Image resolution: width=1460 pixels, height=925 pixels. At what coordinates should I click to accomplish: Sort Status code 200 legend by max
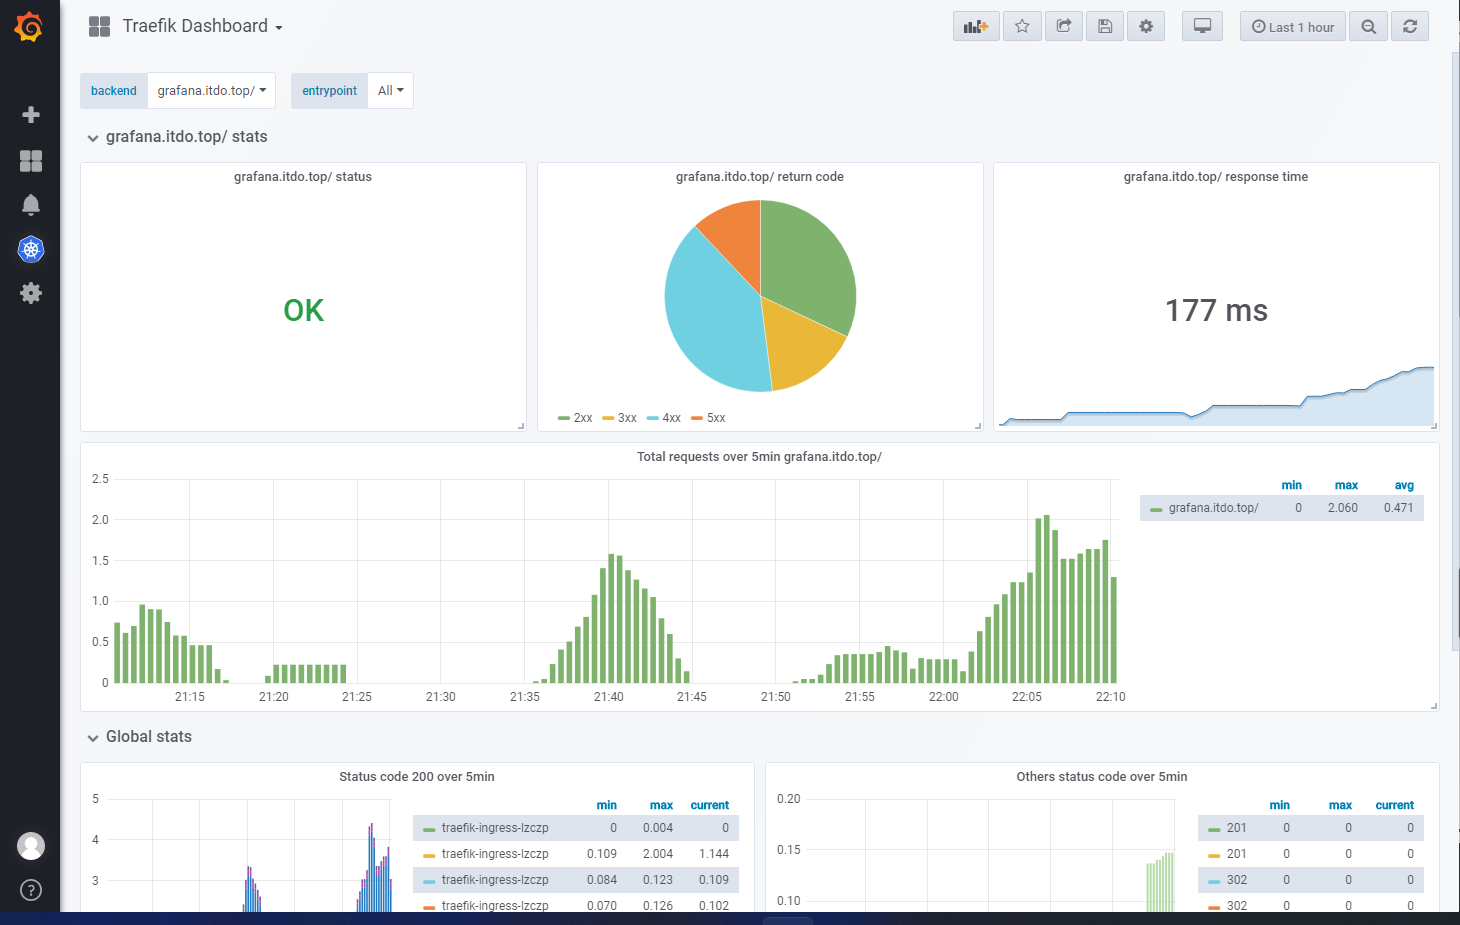pyautogui.click(x=661, y=805)
